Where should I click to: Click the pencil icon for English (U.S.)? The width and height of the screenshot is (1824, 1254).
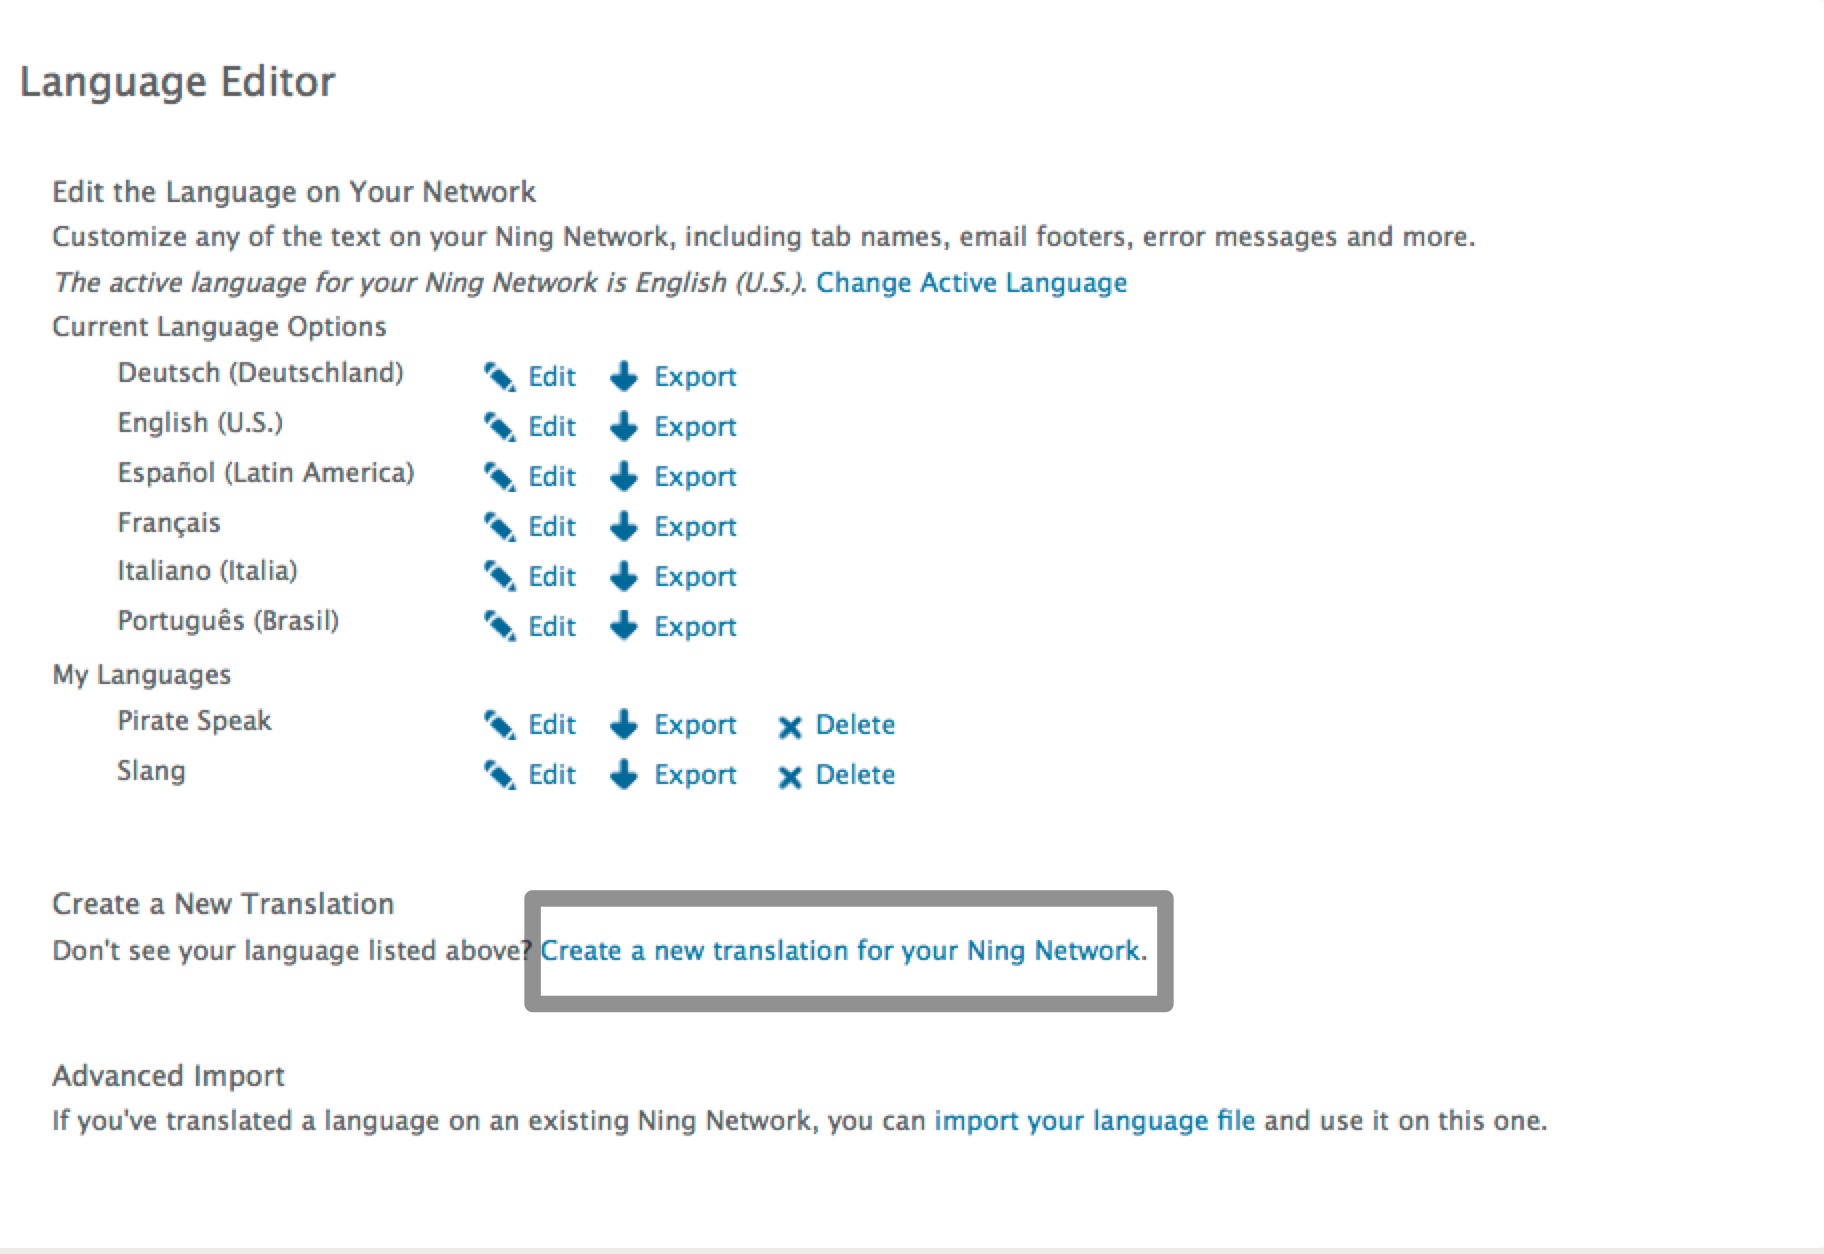(499, 427)
